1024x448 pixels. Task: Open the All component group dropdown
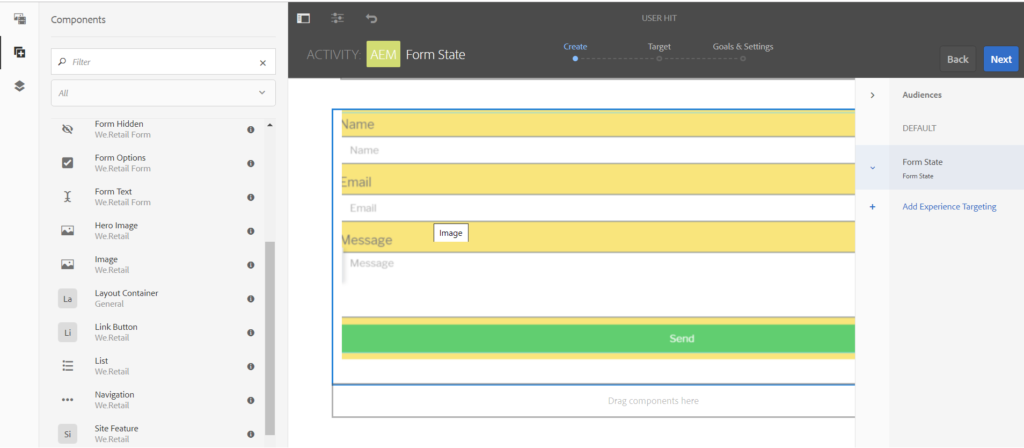pyautogui.click(x=163, y=93)
